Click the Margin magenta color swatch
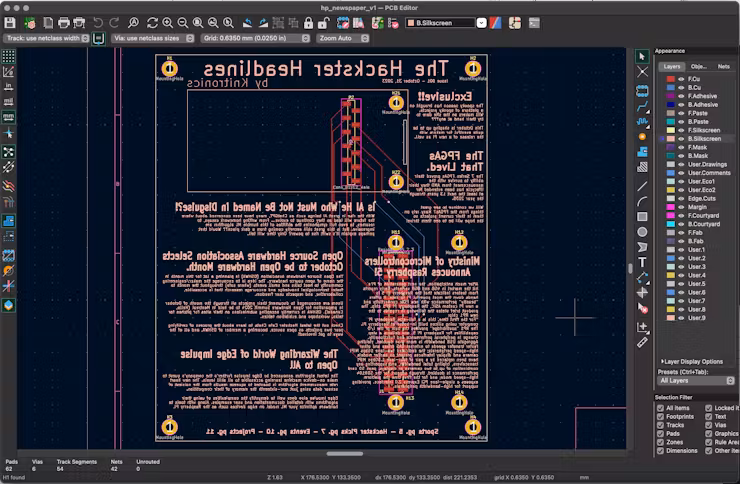Image resolution: width=740 pixels, height=484 pixels. [x=670, y=207]
